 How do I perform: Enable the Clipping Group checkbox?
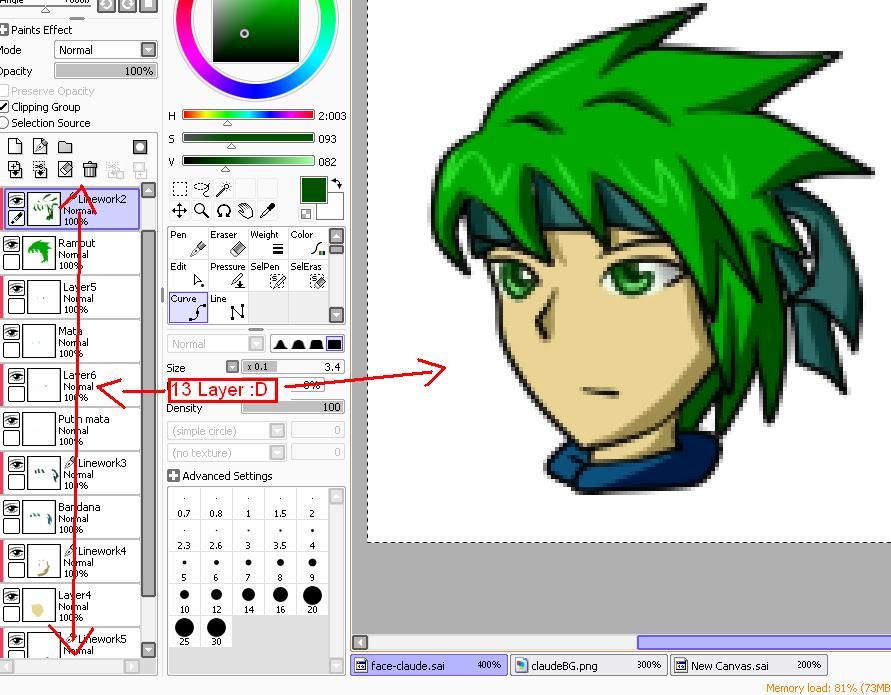click(5, 107)
